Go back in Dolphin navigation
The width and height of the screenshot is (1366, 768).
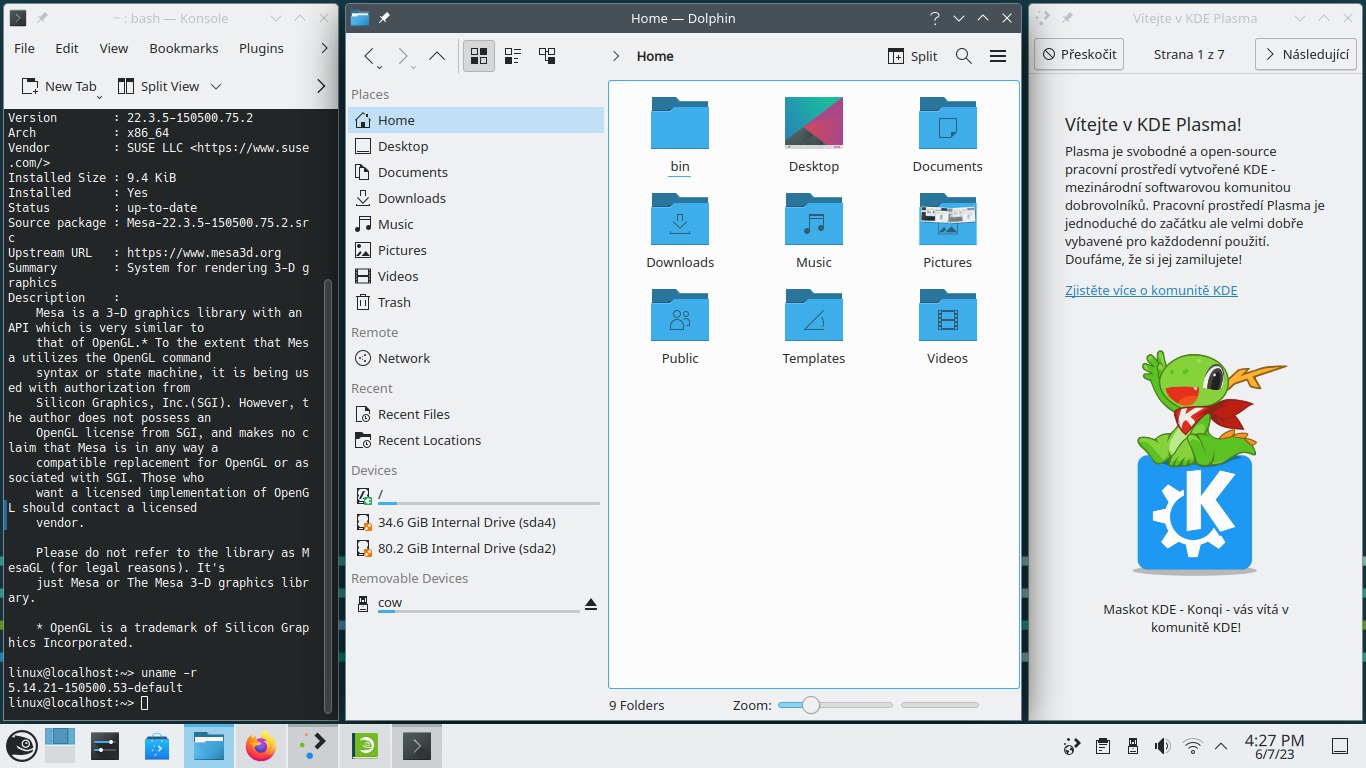(369, 57)
